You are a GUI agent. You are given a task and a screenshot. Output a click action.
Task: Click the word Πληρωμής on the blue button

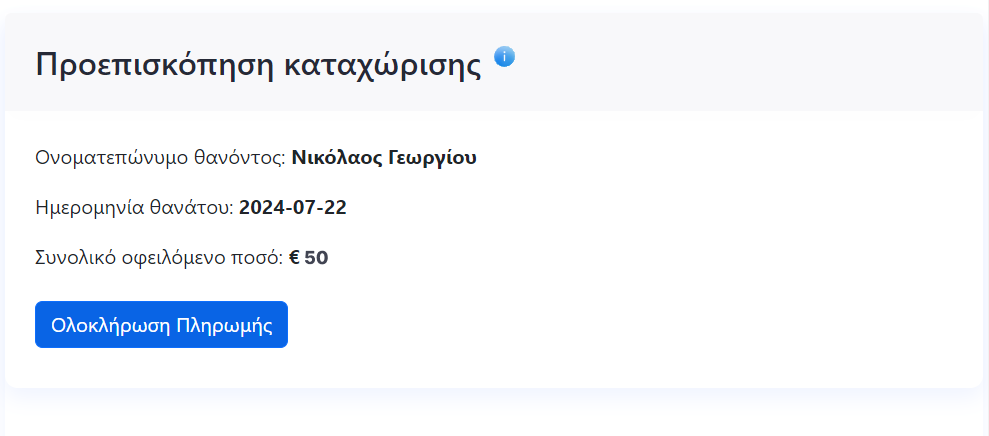224,325
